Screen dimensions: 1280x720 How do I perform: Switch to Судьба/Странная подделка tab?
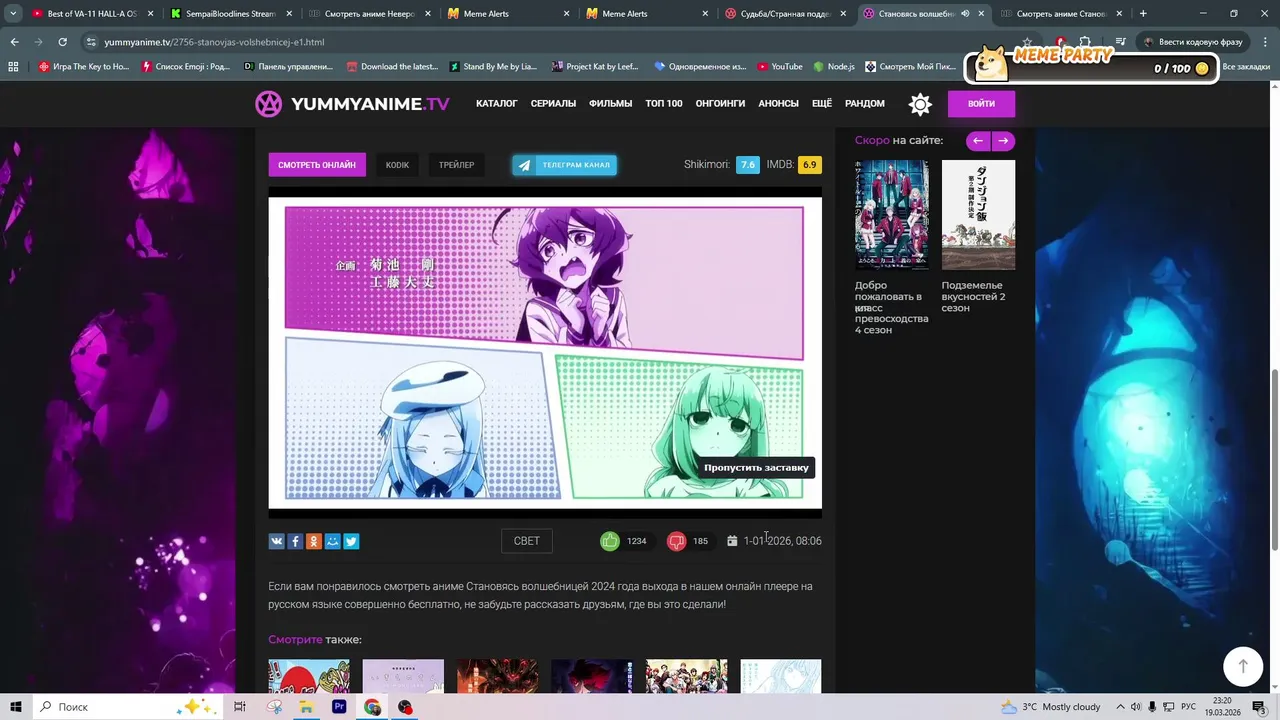pyautogui.click(x=783, y=14)
